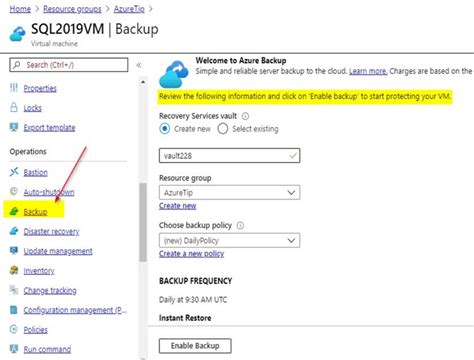The width and height of the screenshot is (474, 360).
Task: Click the Policies icon
Action: click(14, 329)
